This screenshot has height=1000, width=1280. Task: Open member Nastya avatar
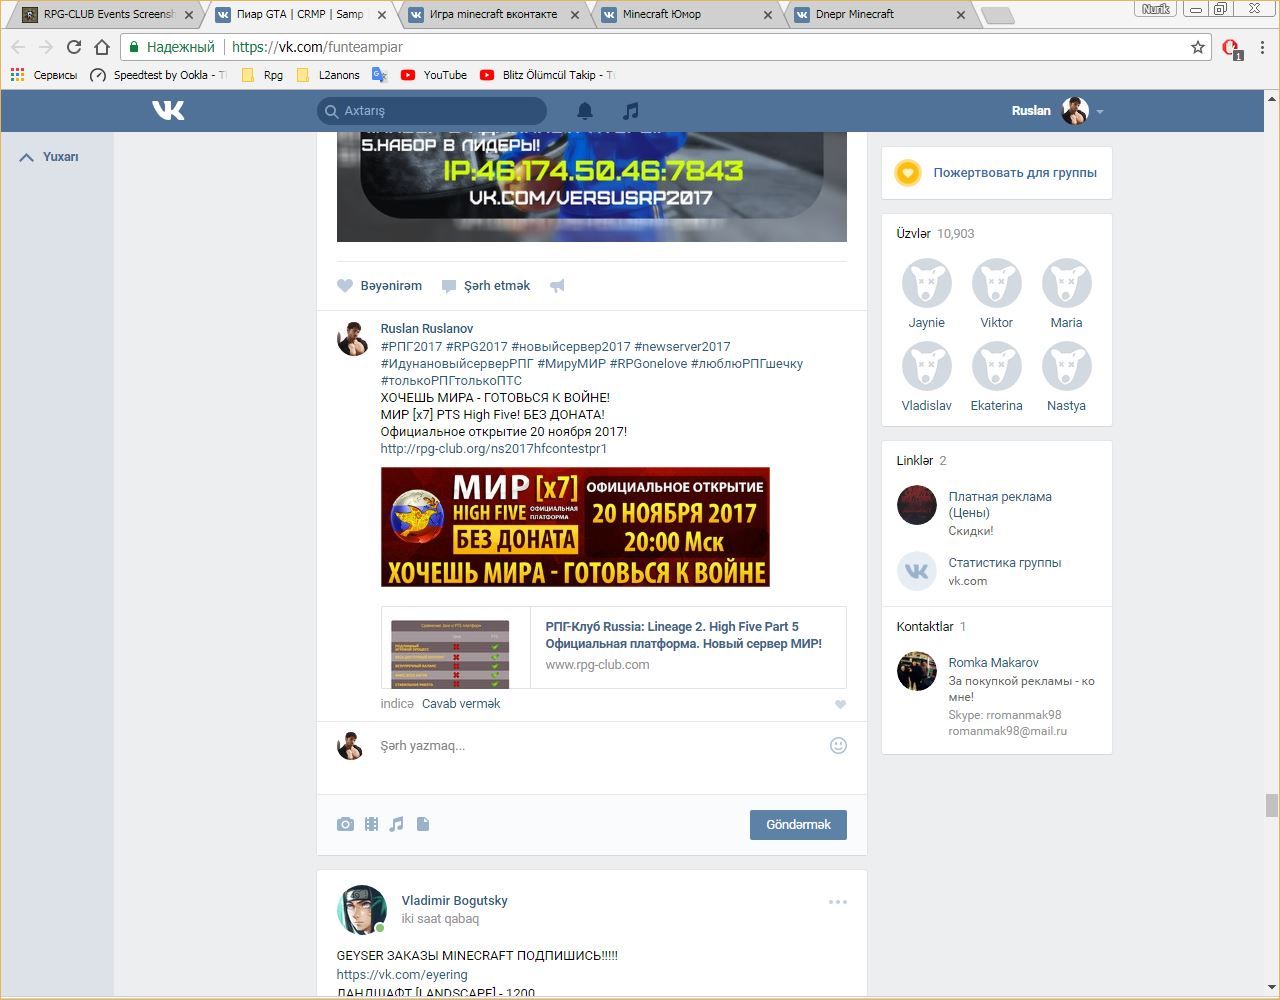click(x=1066, y=366)
